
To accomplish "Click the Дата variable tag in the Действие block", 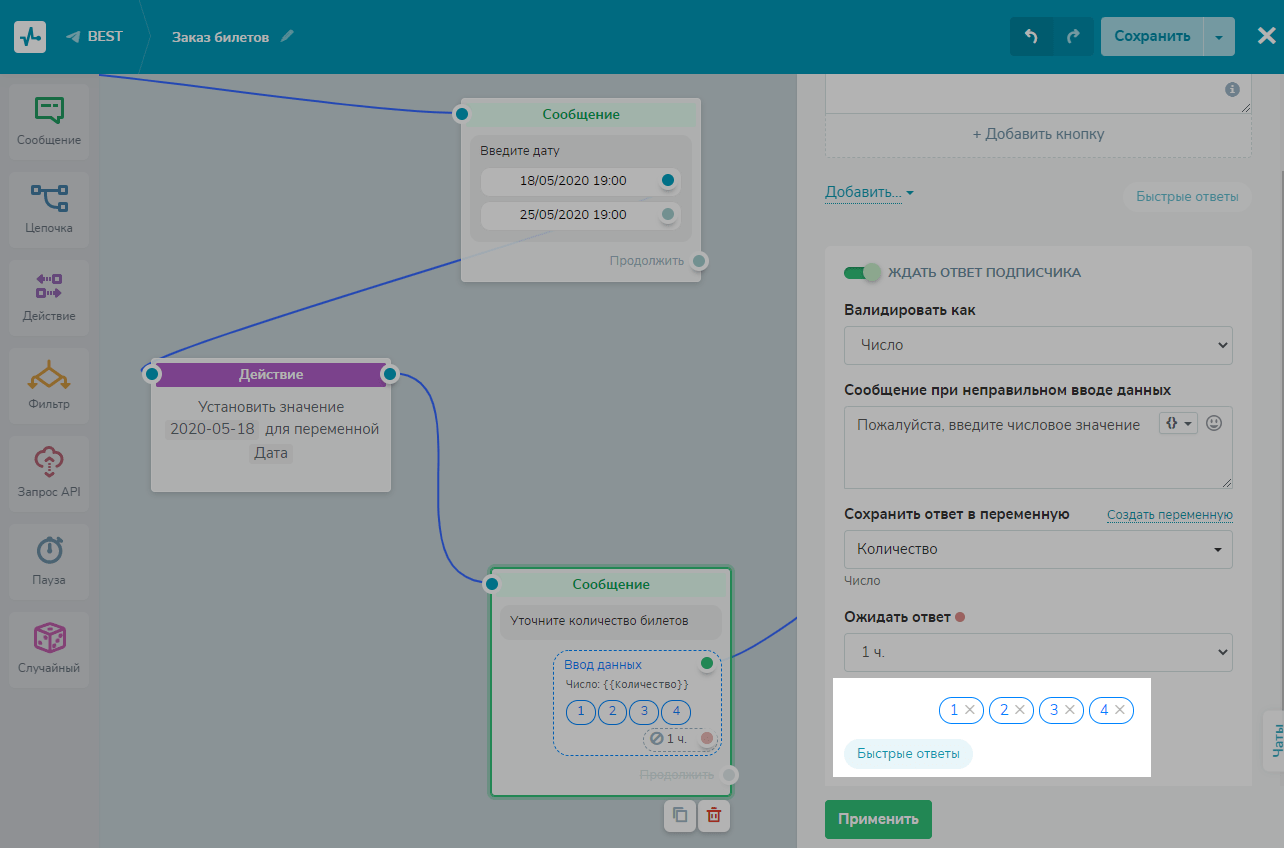I will 271,453.
